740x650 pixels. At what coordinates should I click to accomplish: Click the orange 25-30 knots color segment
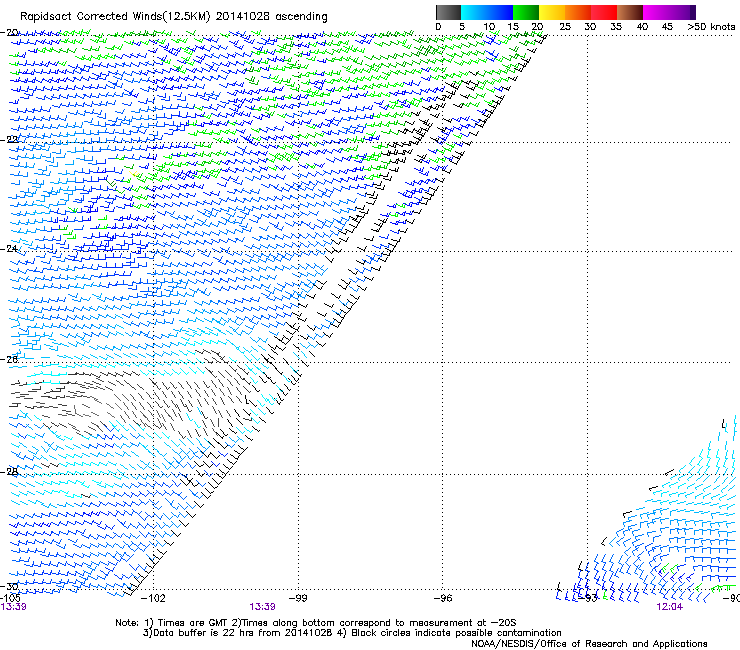click(578, 12)
